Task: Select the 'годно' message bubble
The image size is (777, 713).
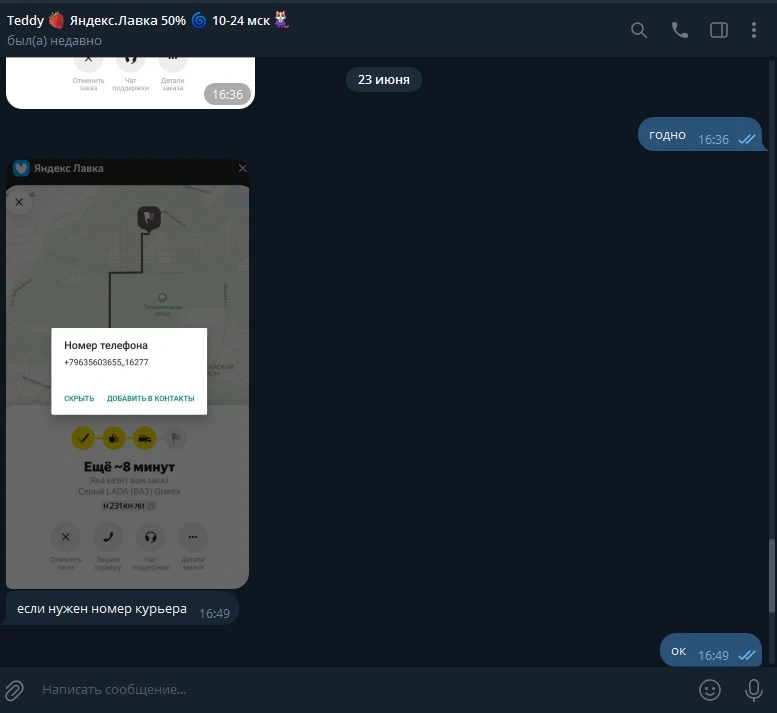Action: pos(700,135)
